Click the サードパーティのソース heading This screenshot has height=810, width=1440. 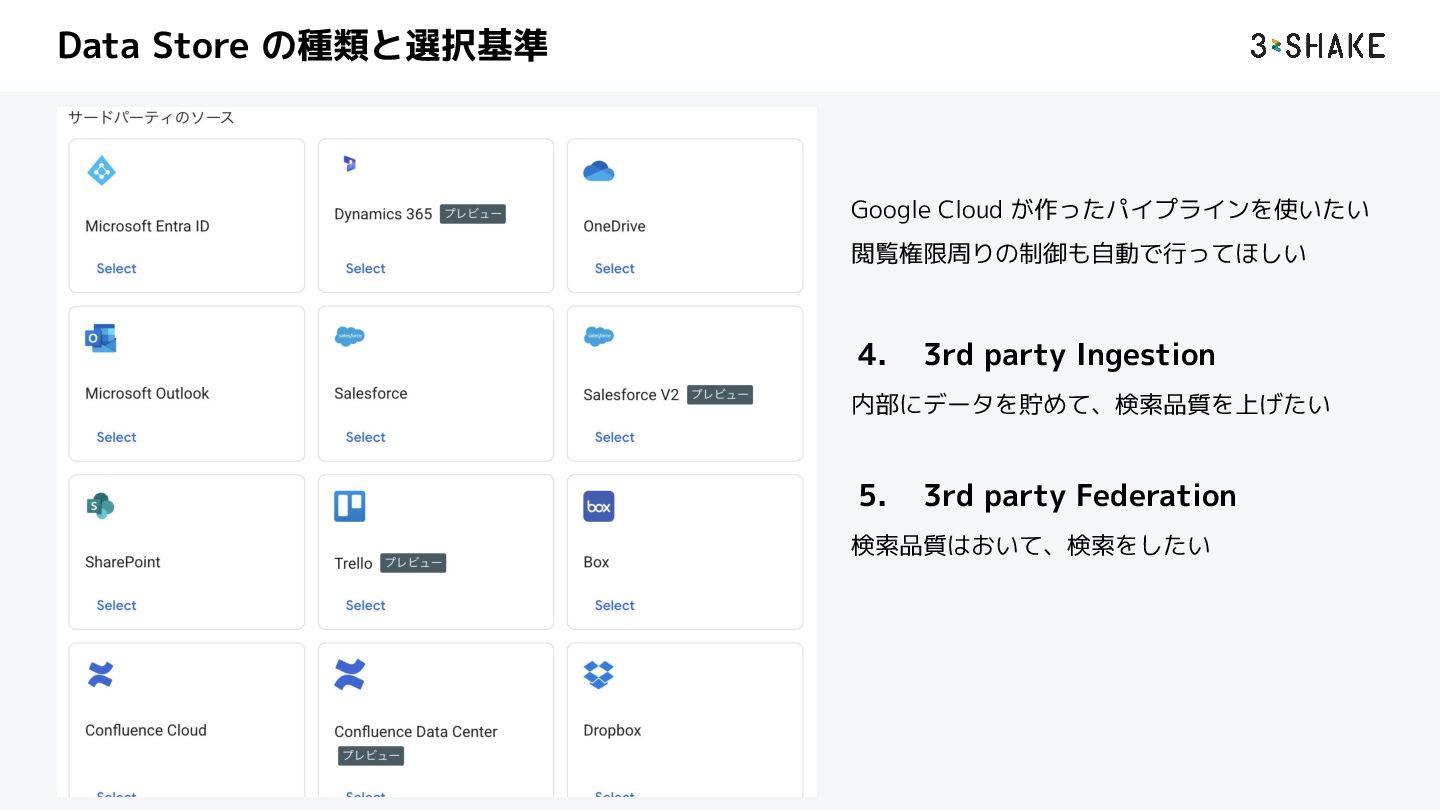151,117
